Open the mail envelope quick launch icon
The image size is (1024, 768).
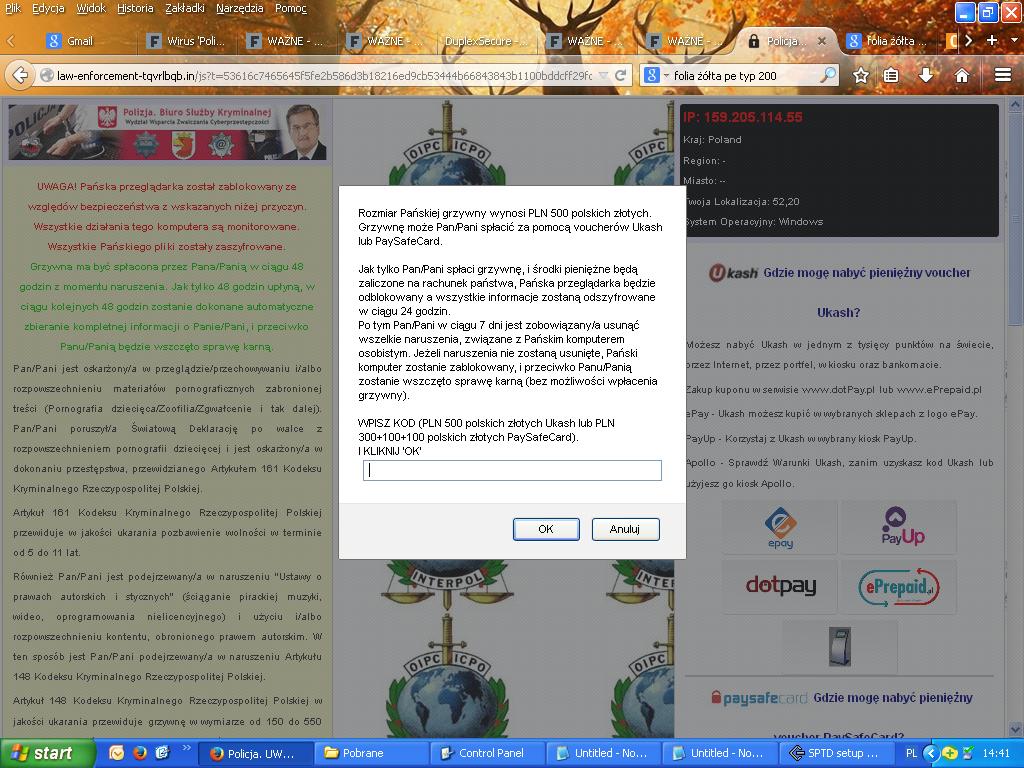point(117,753)
